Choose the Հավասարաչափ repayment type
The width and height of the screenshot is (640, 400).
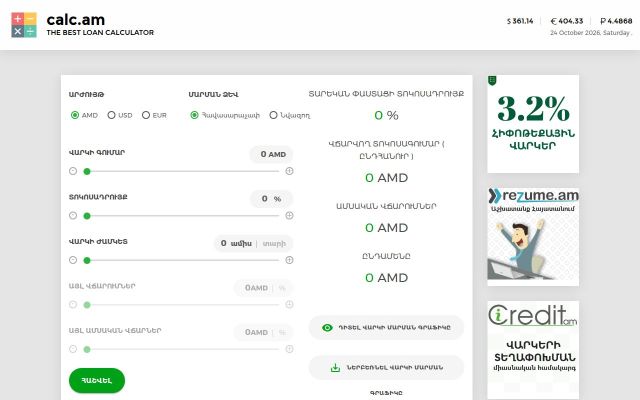pyautogui.click(x=194, y=115)
